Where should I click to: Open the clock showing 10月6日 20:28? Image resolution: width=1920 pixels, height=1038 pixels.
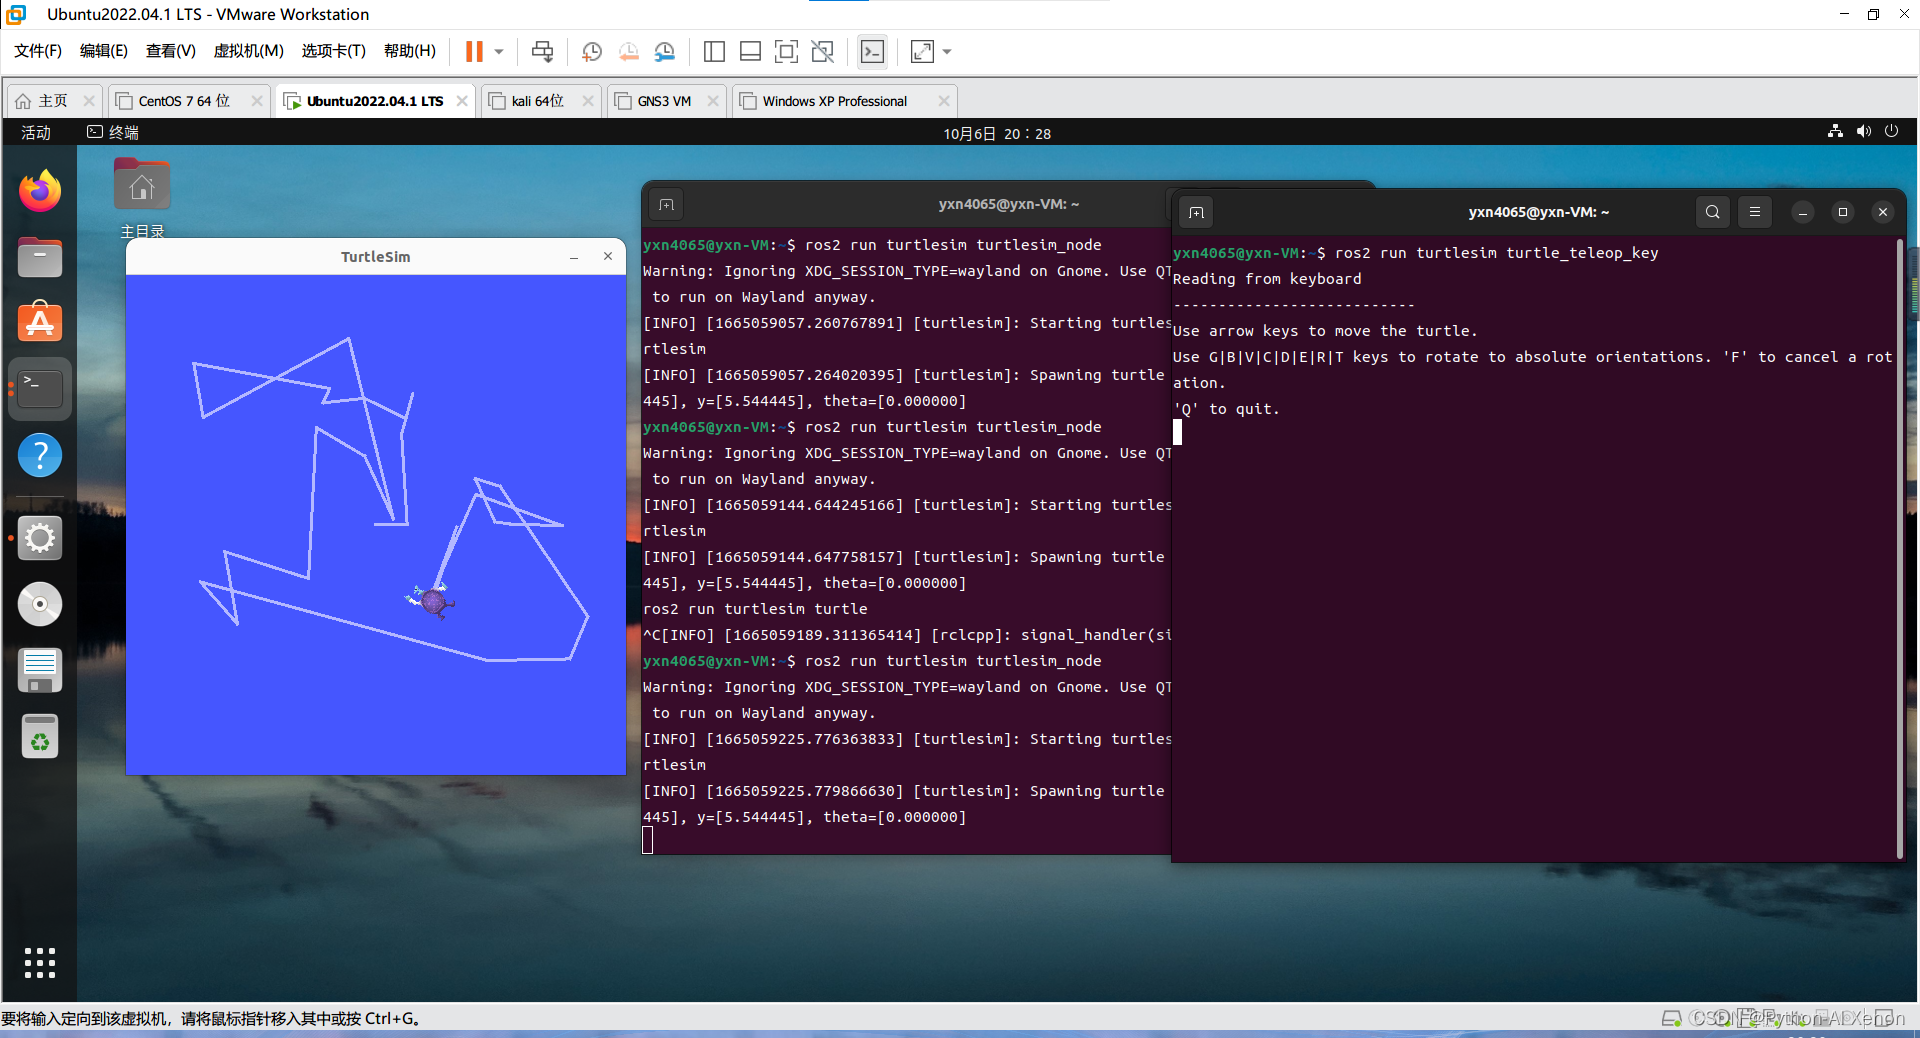(997, 133)
